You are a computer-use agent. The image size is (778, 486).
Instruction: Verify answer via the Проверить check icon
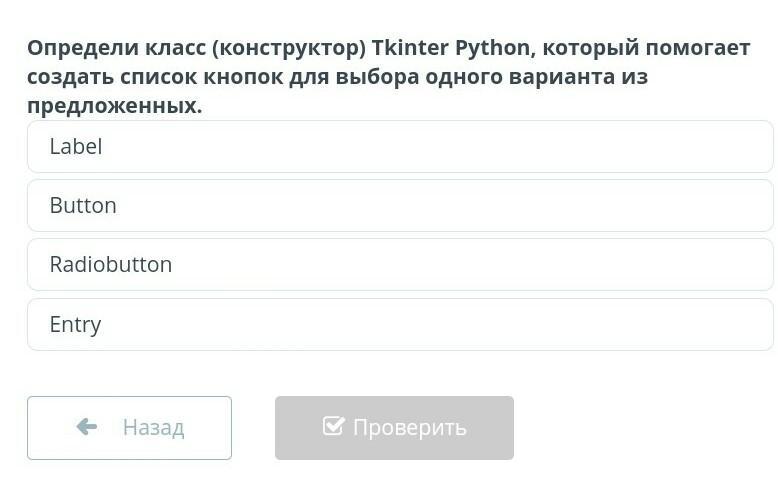point(334,427)
